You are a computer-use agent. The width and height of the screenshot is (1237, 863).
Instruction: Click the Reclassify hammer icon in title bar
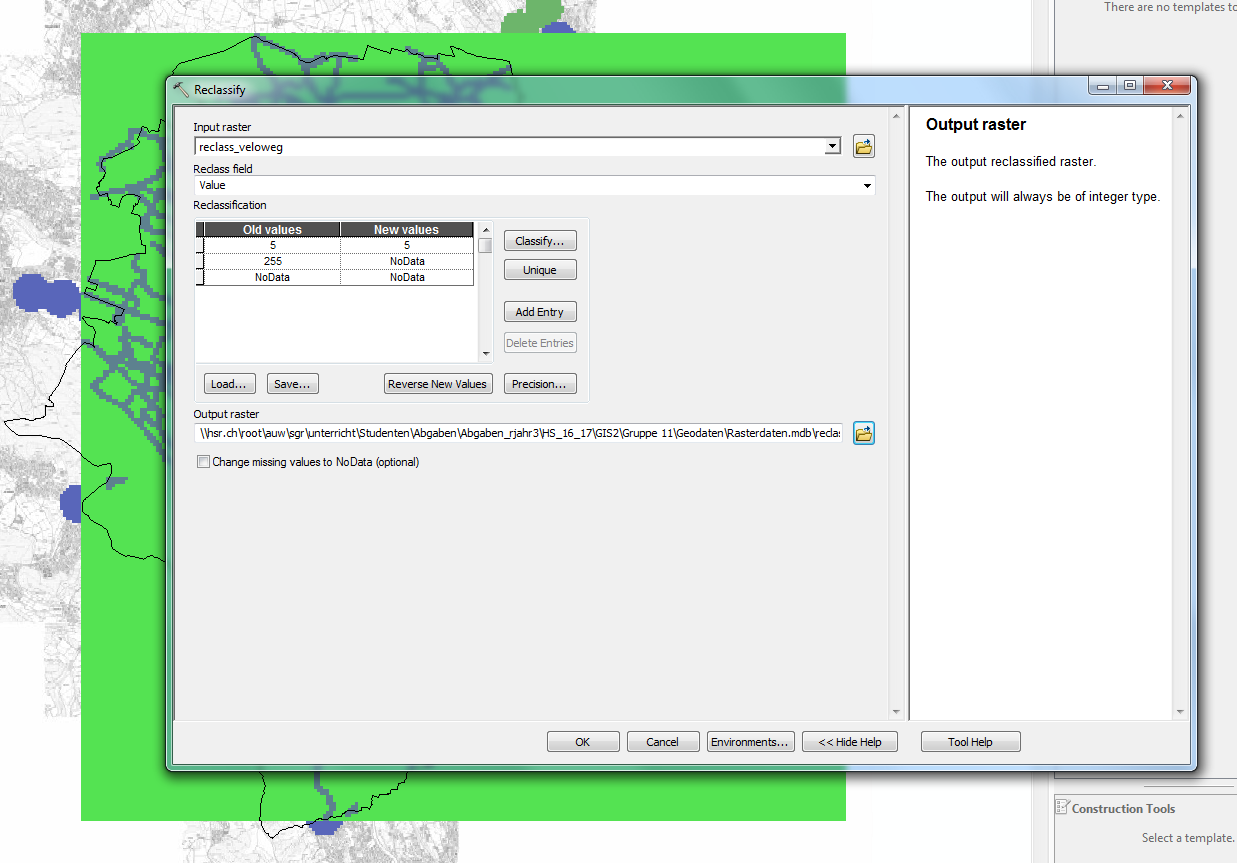[181, 89]
